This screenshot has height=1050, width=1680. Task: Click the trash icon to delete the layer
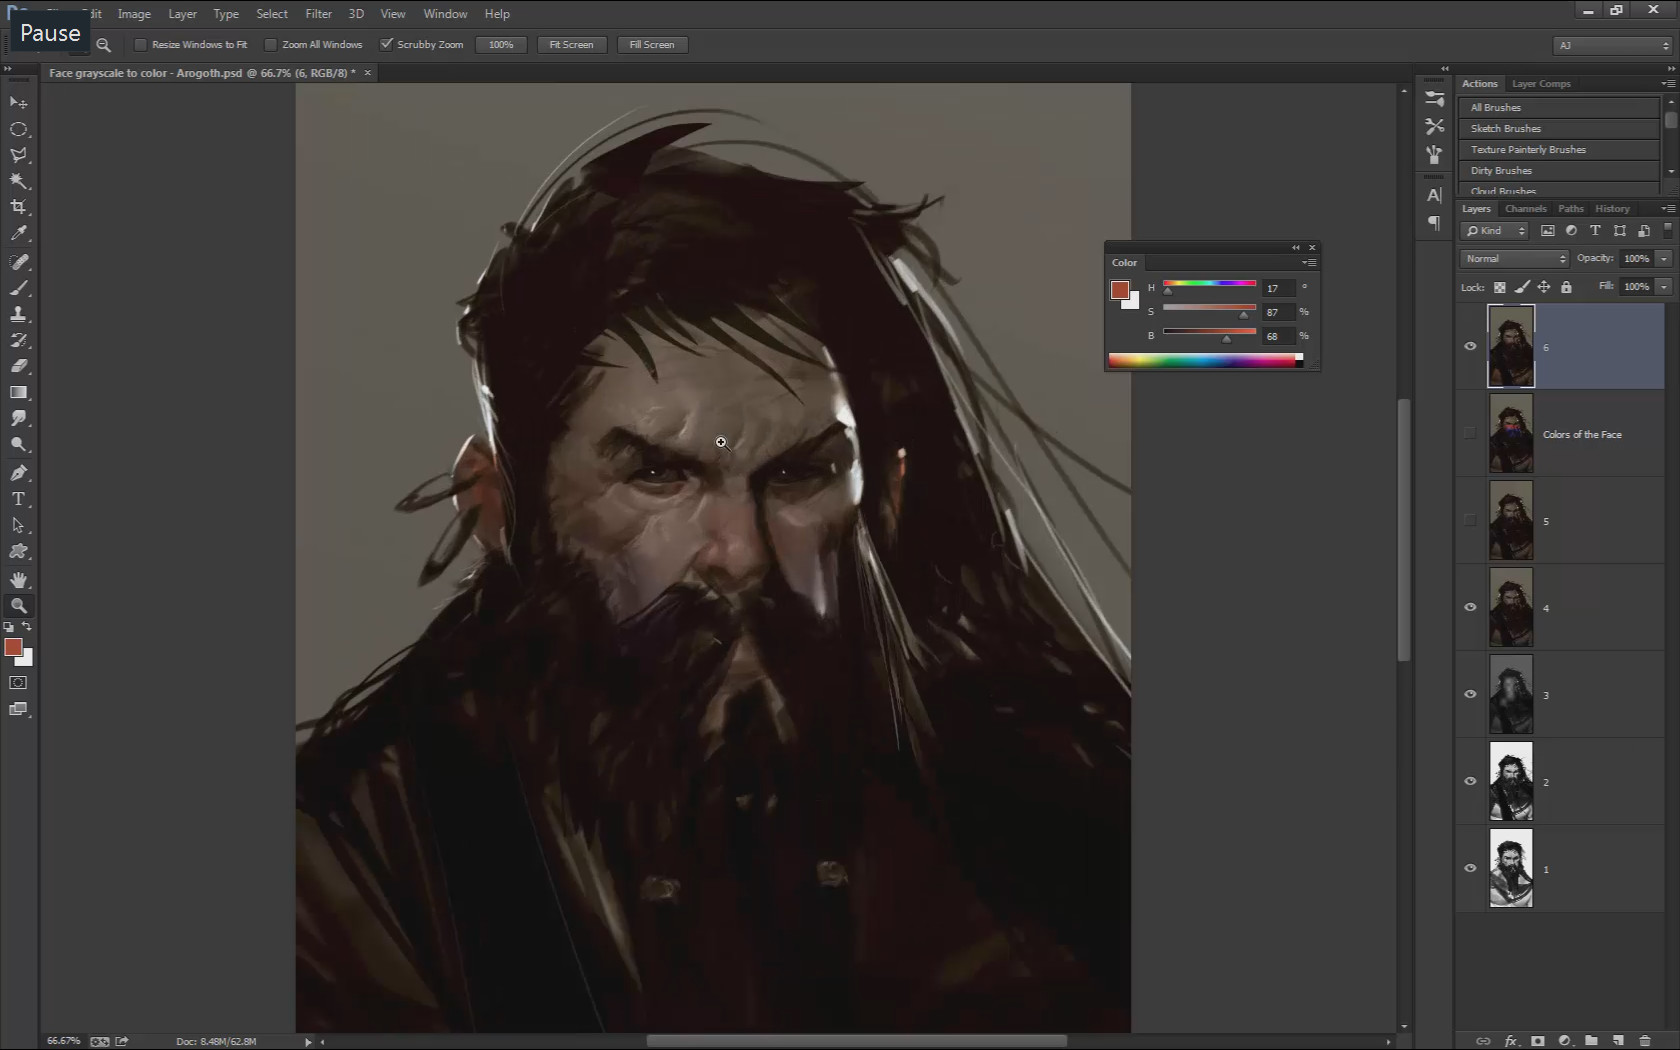click(1645, 1041)
